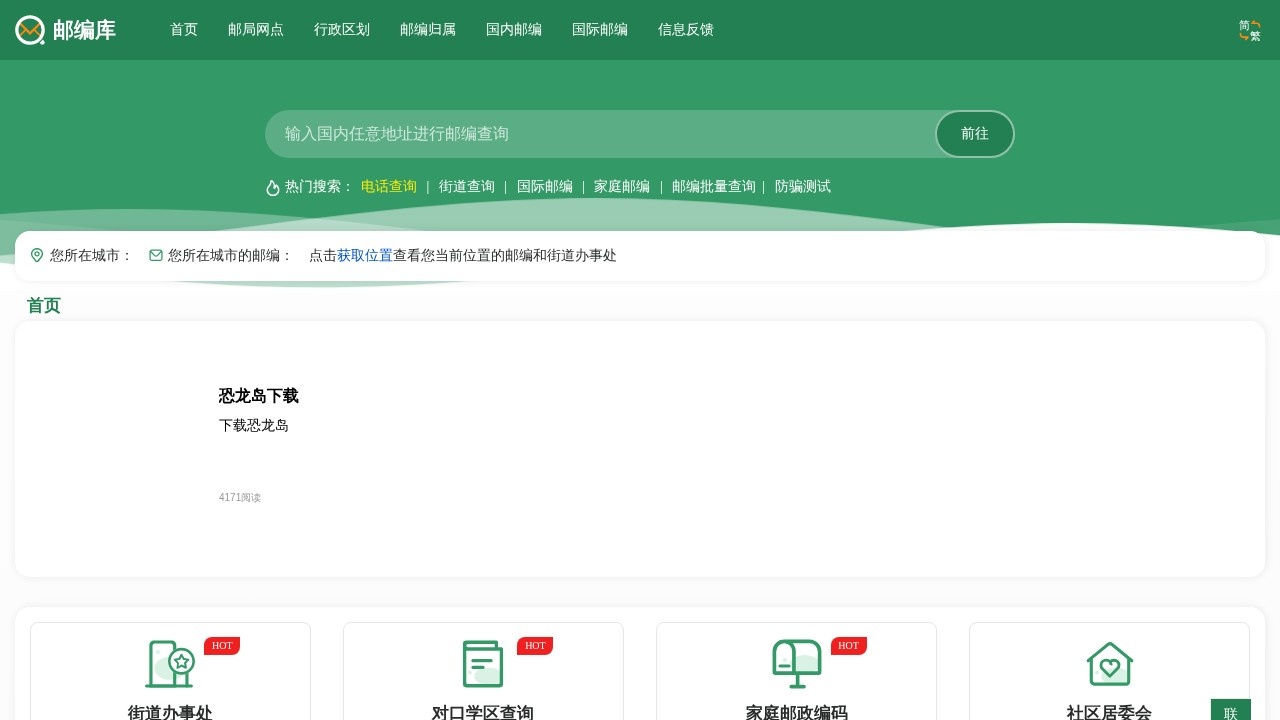Go to 信息反馈 from the top menu

click(x=686, y=30)
